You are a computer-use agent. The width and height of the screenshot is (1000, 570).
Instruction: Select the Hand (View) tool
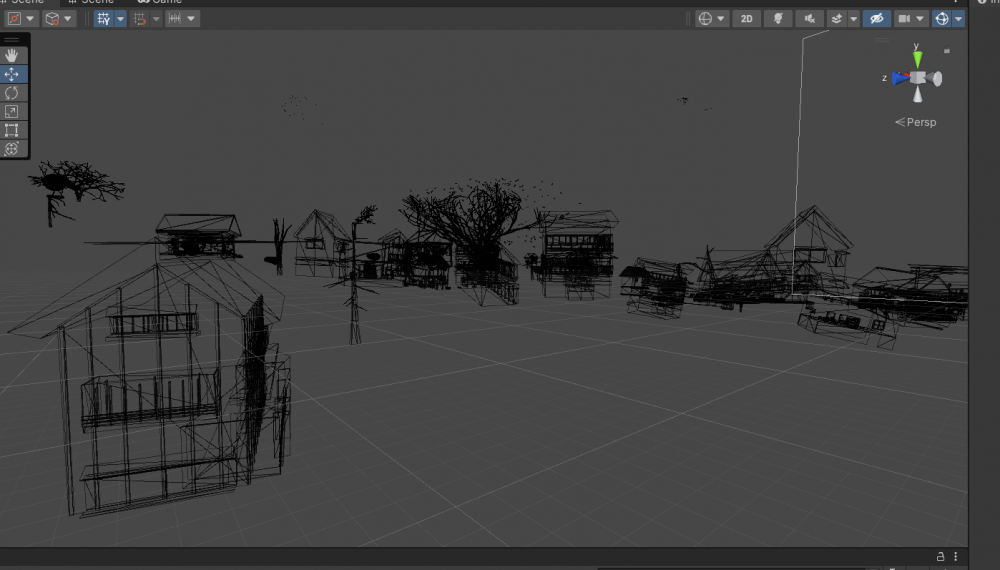click(x=11, y=55)
